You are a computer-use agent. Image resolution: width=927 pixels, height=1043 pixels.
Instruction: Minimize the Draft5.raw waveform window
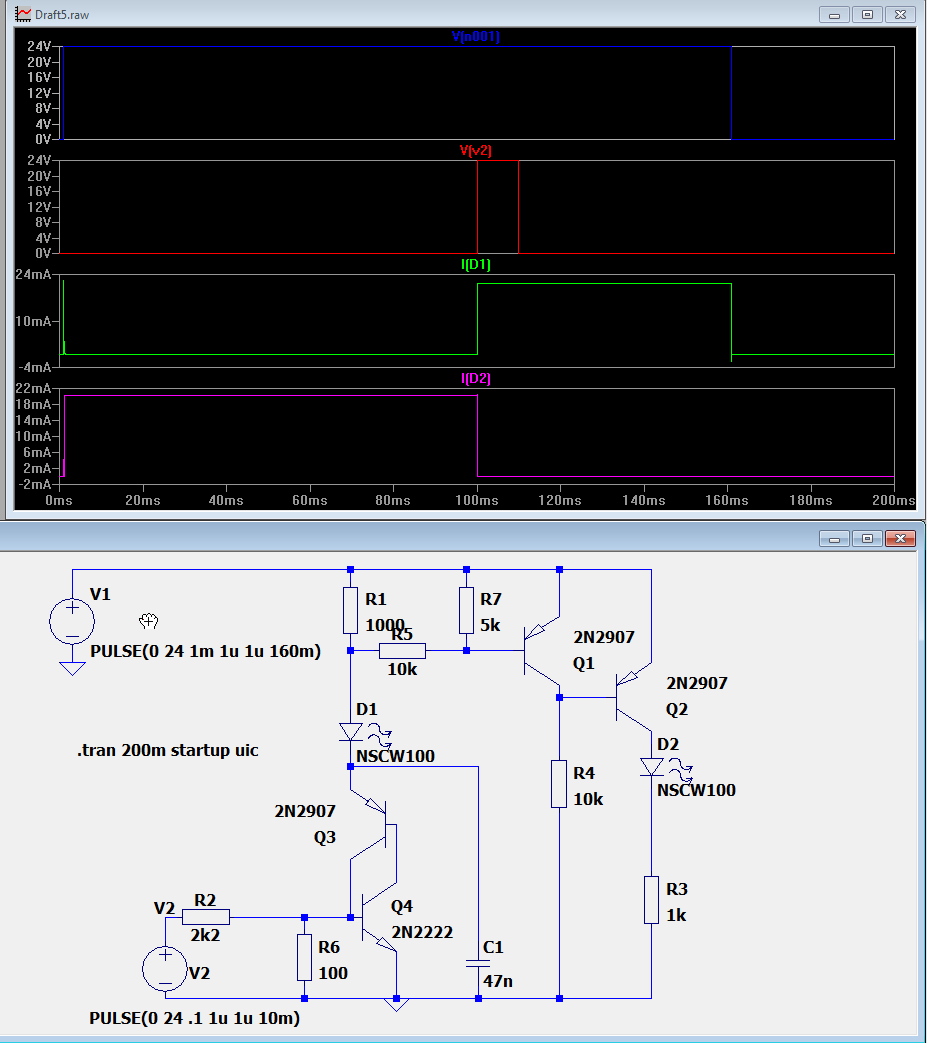coord(834,15)
